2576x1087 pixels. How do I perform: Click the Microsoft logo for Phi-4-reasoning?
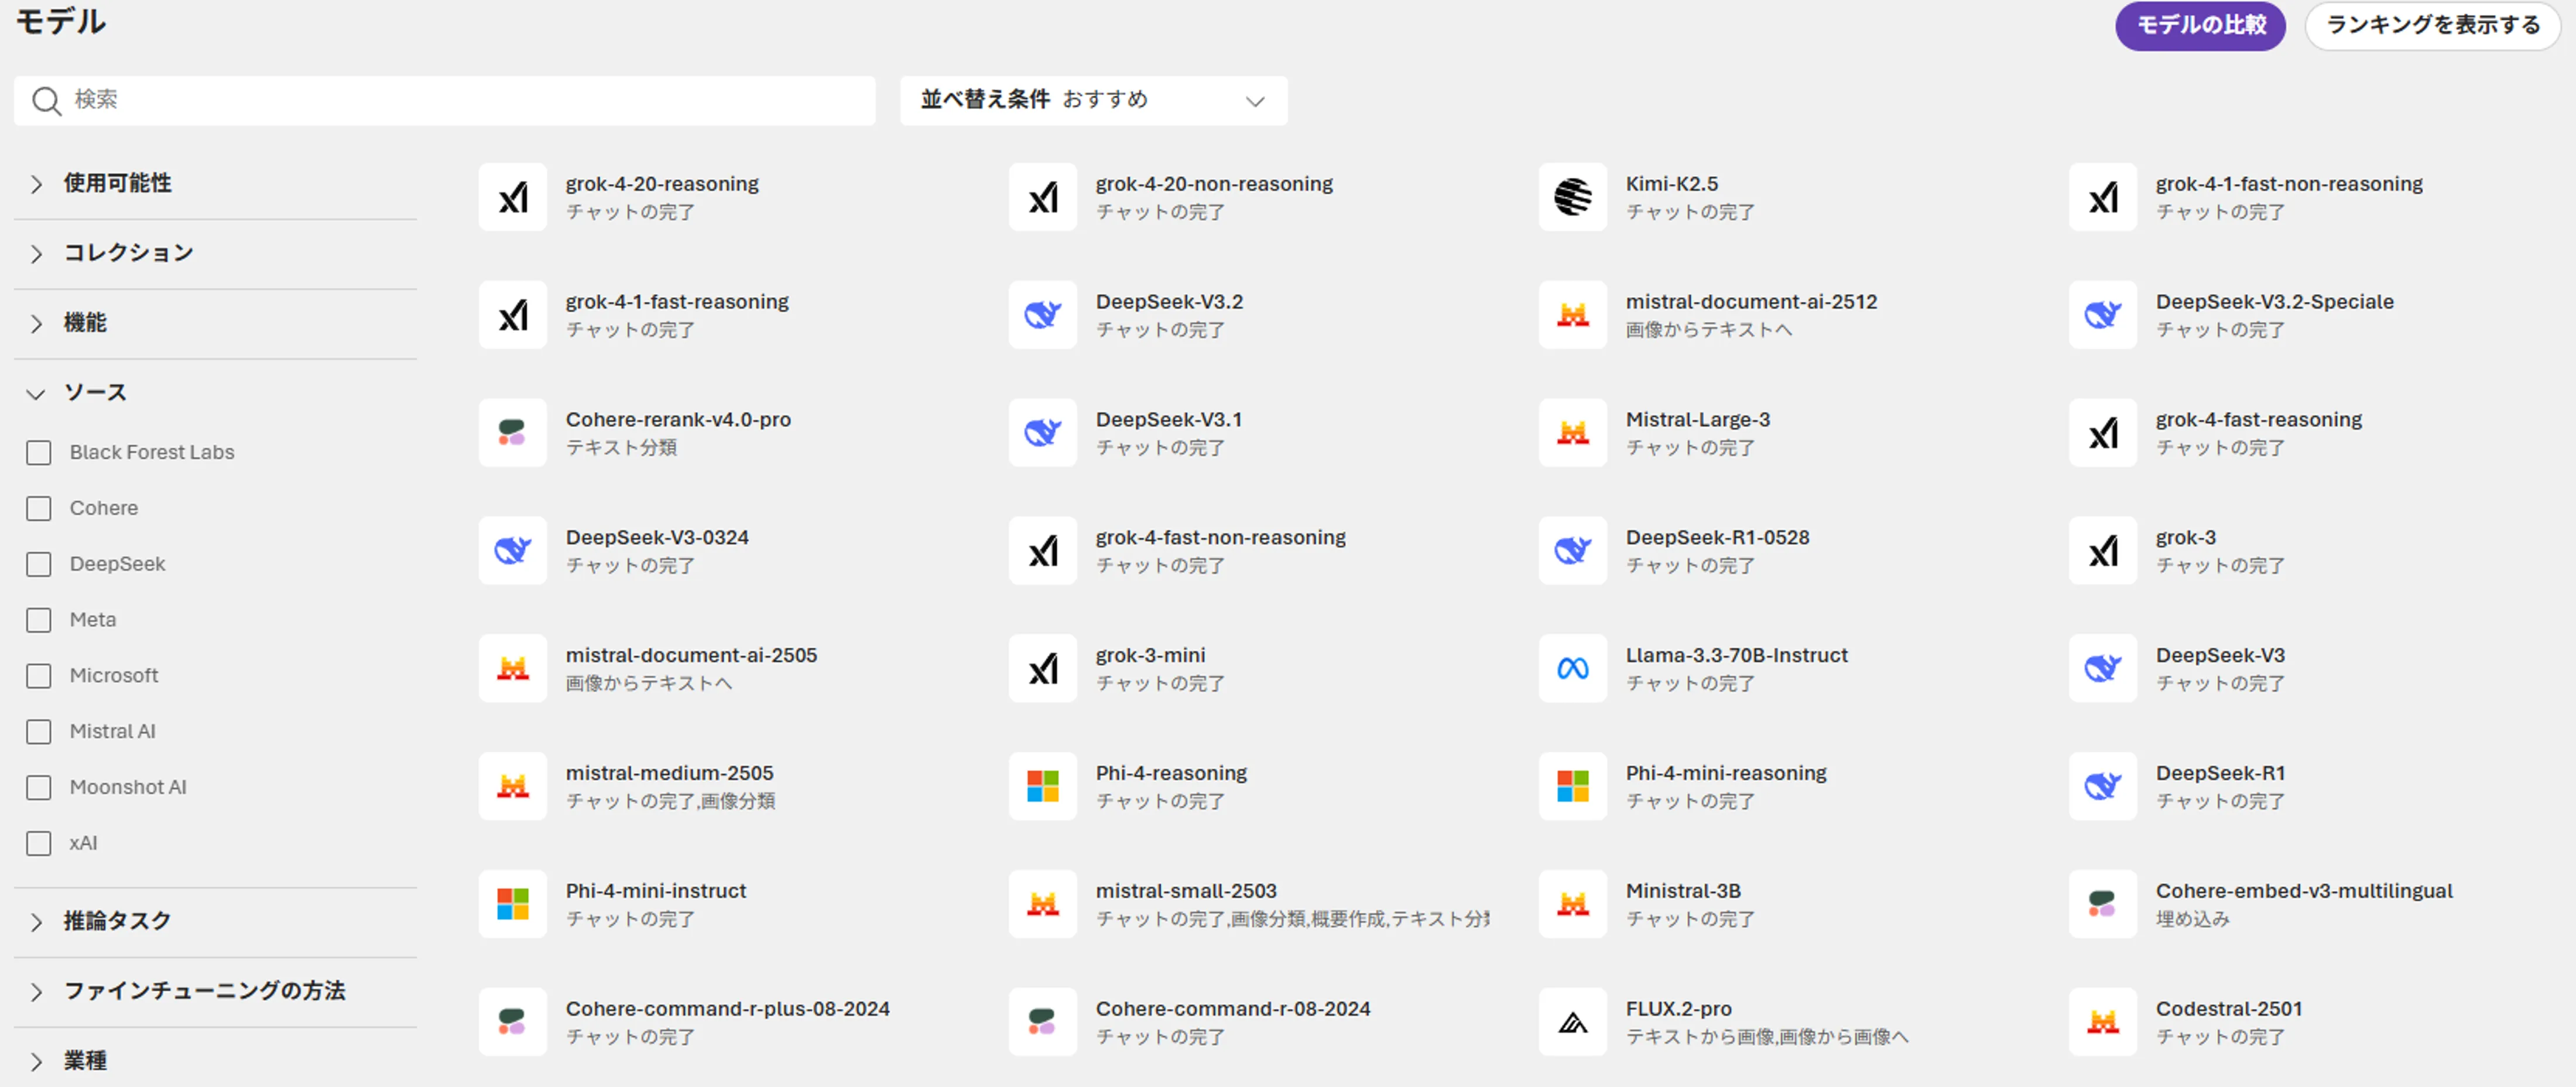click(x=1042, y=787)
